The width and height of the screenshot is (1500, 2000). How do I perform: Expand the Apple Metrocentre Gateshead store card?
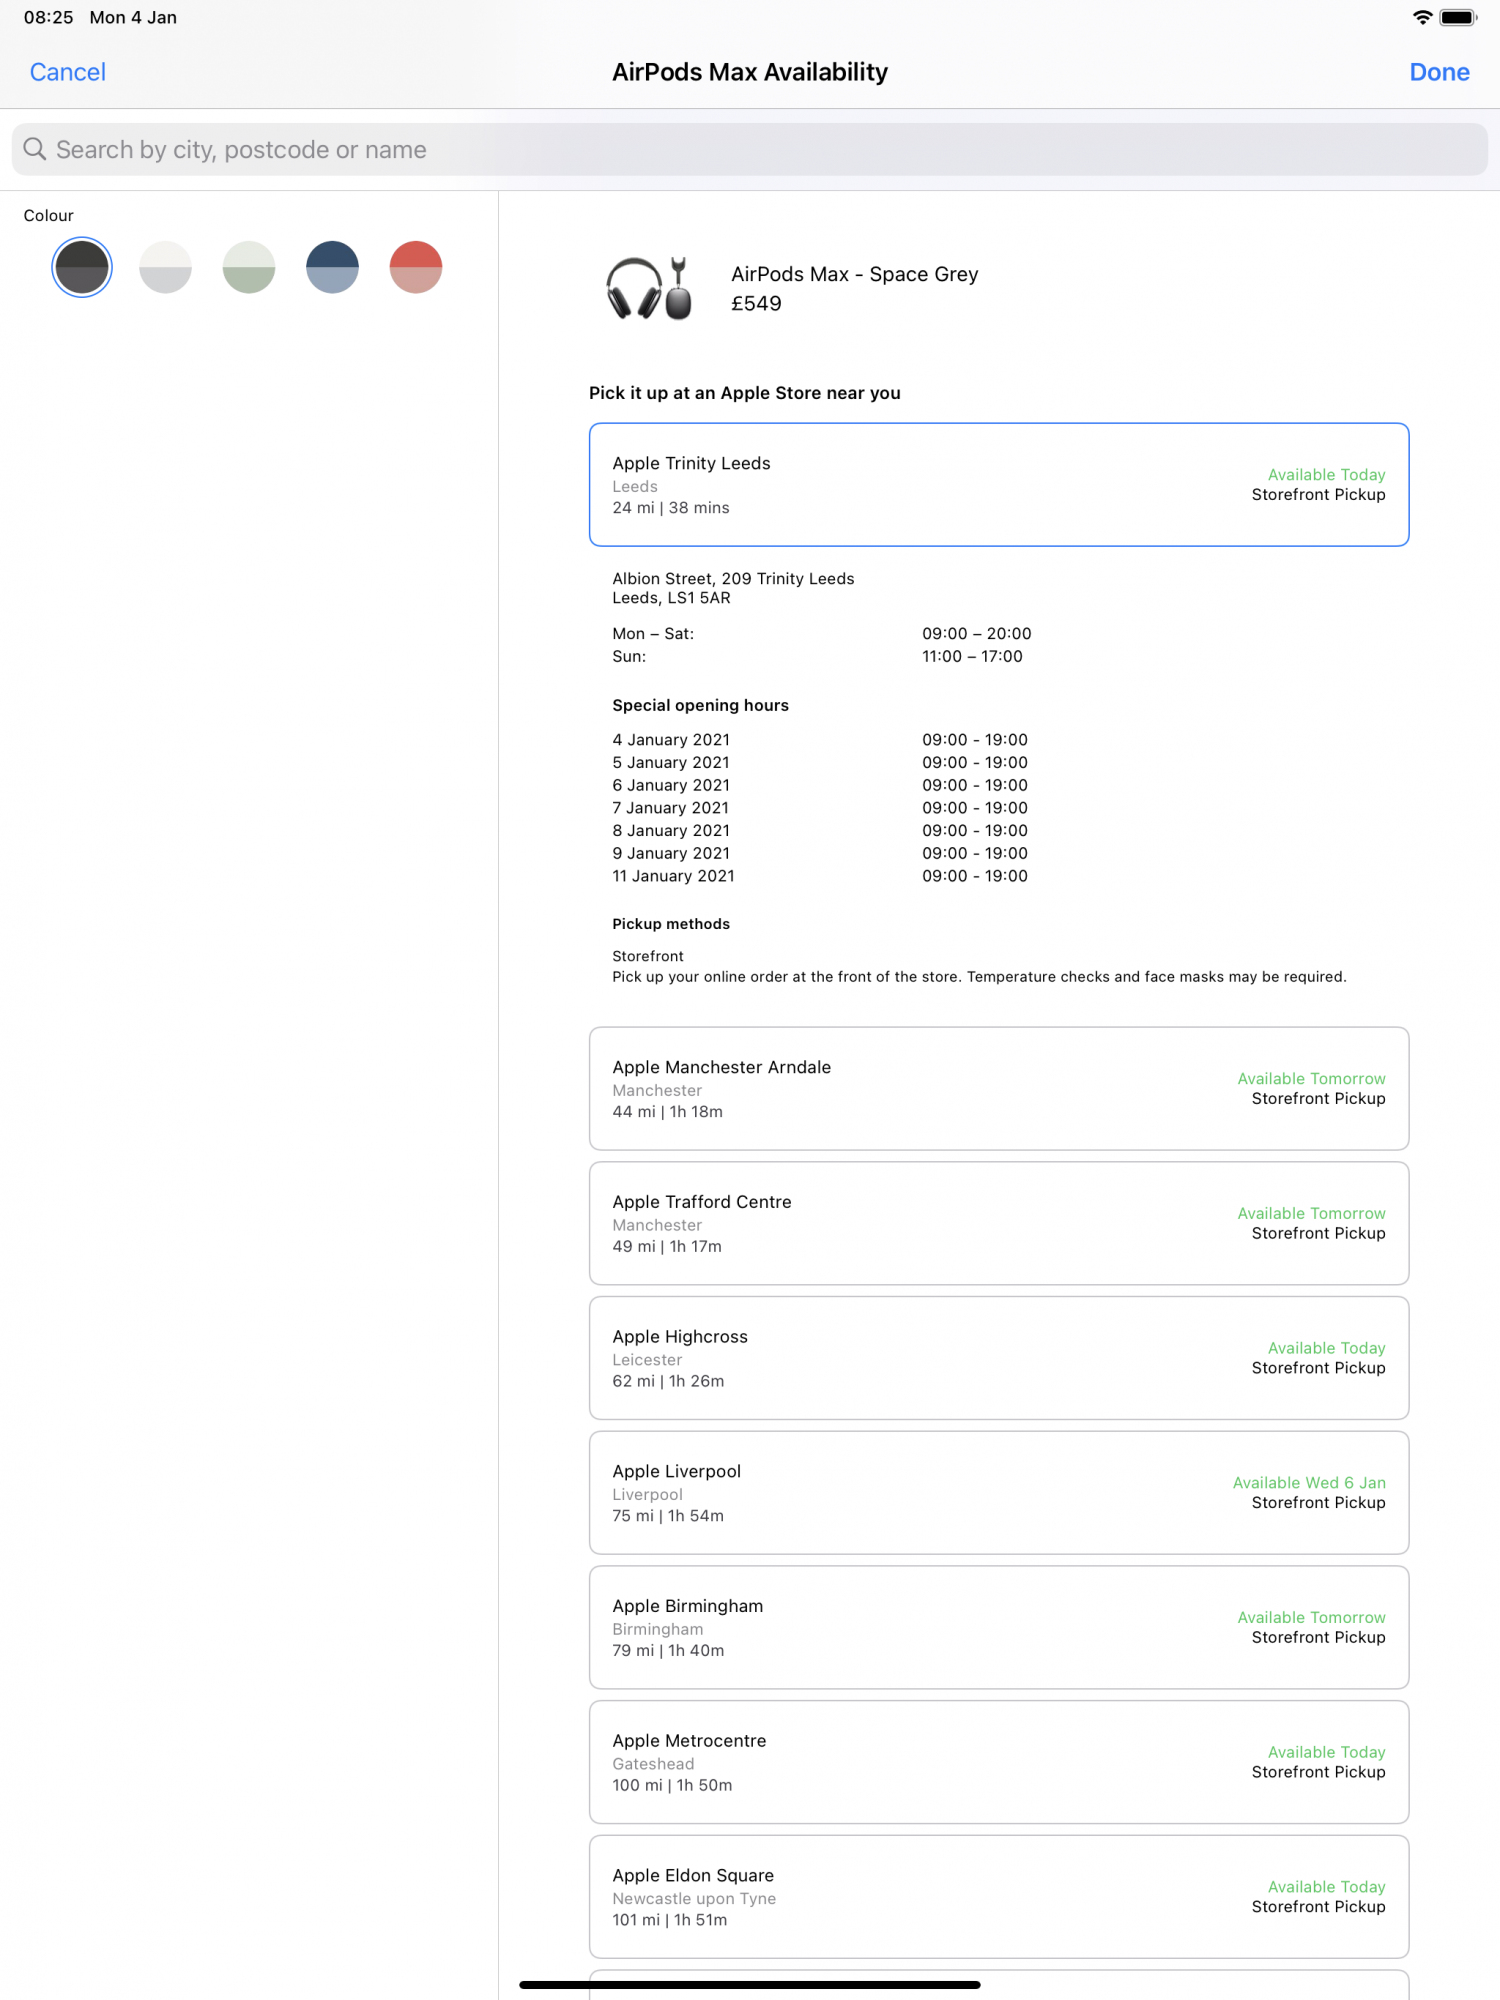tap(999, 1762)
